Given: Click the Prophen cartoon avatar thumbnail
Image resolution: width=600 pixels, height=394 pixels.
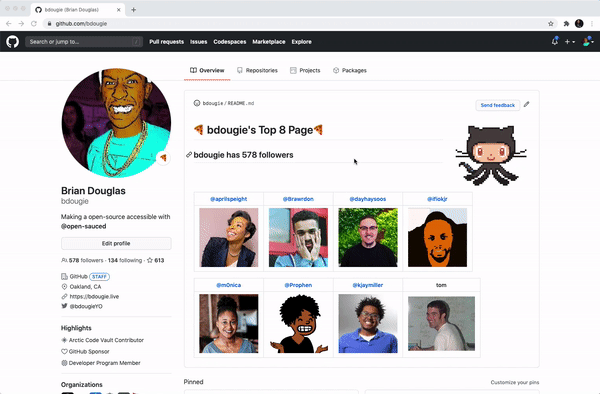Looking at the screenshot, I should (298, 323).
